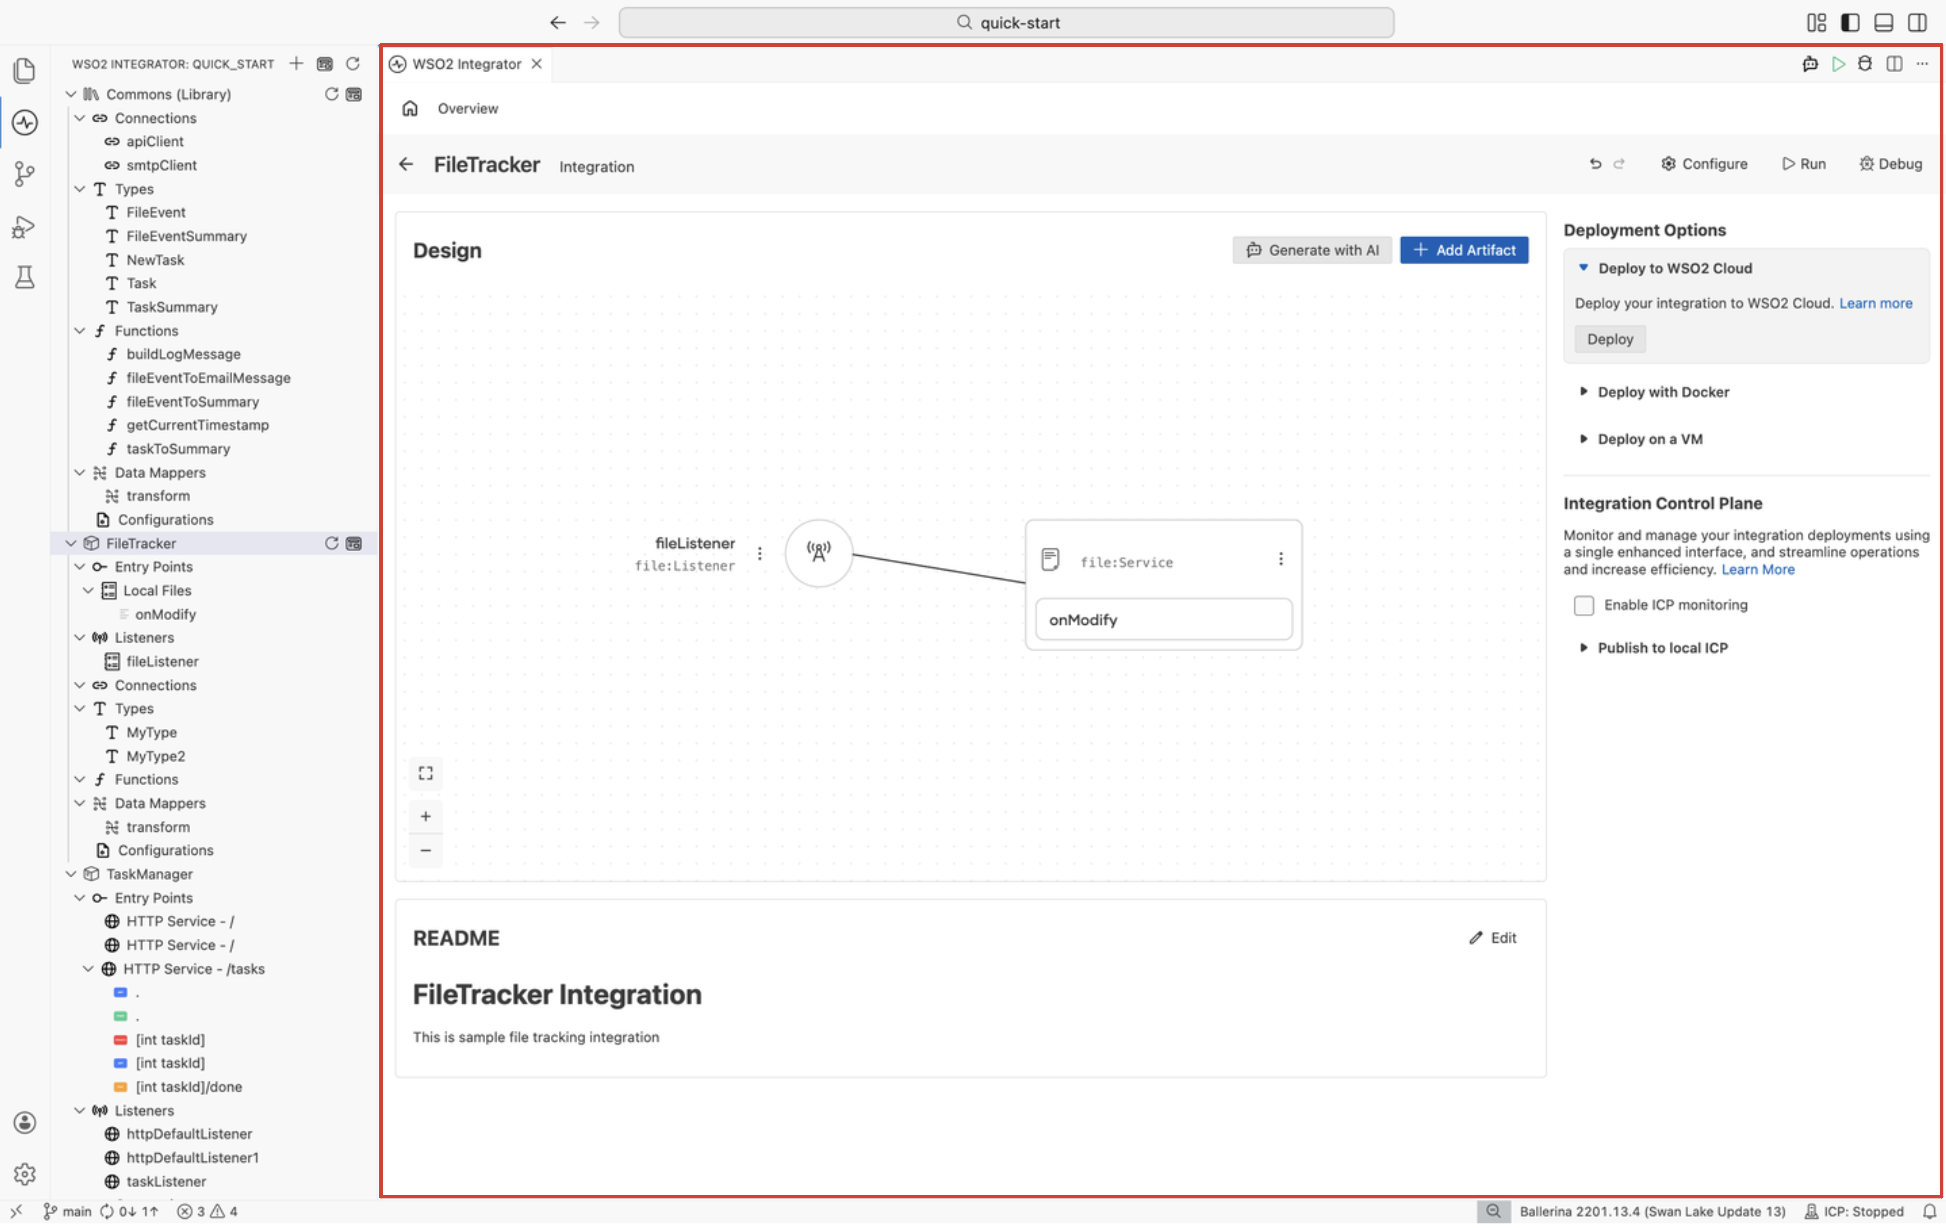Zoom out the design canvas

point(426,850)
